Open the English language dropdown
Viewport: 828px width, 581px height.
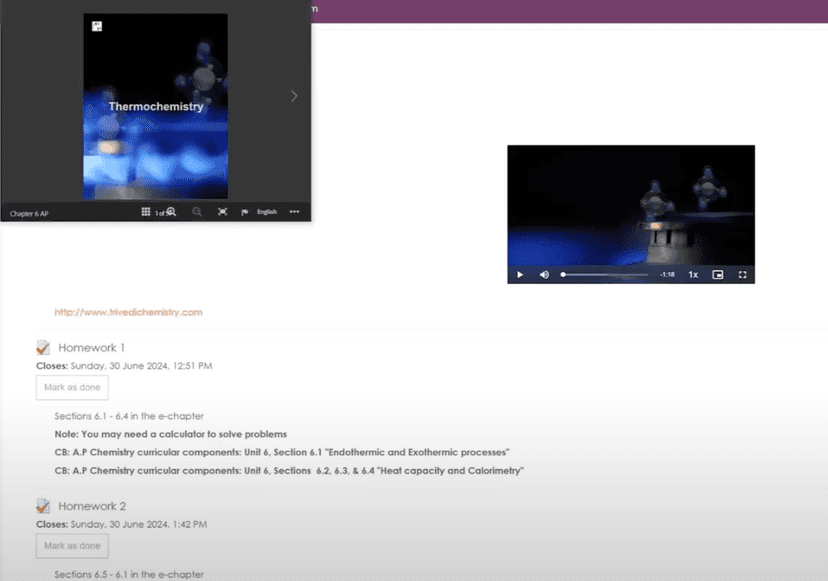pos(267,211)
